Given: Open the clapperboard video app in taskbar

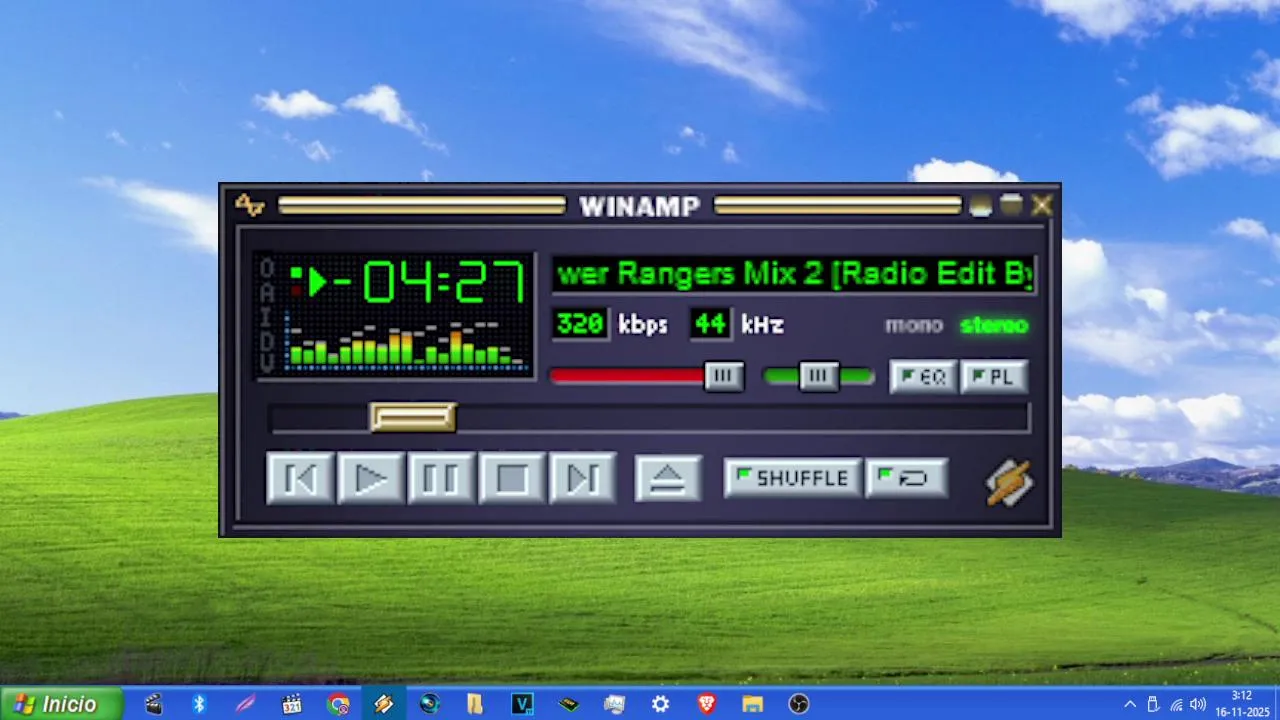Looking at the screenshot, I should pyautogui.click(x=153, y=704).
